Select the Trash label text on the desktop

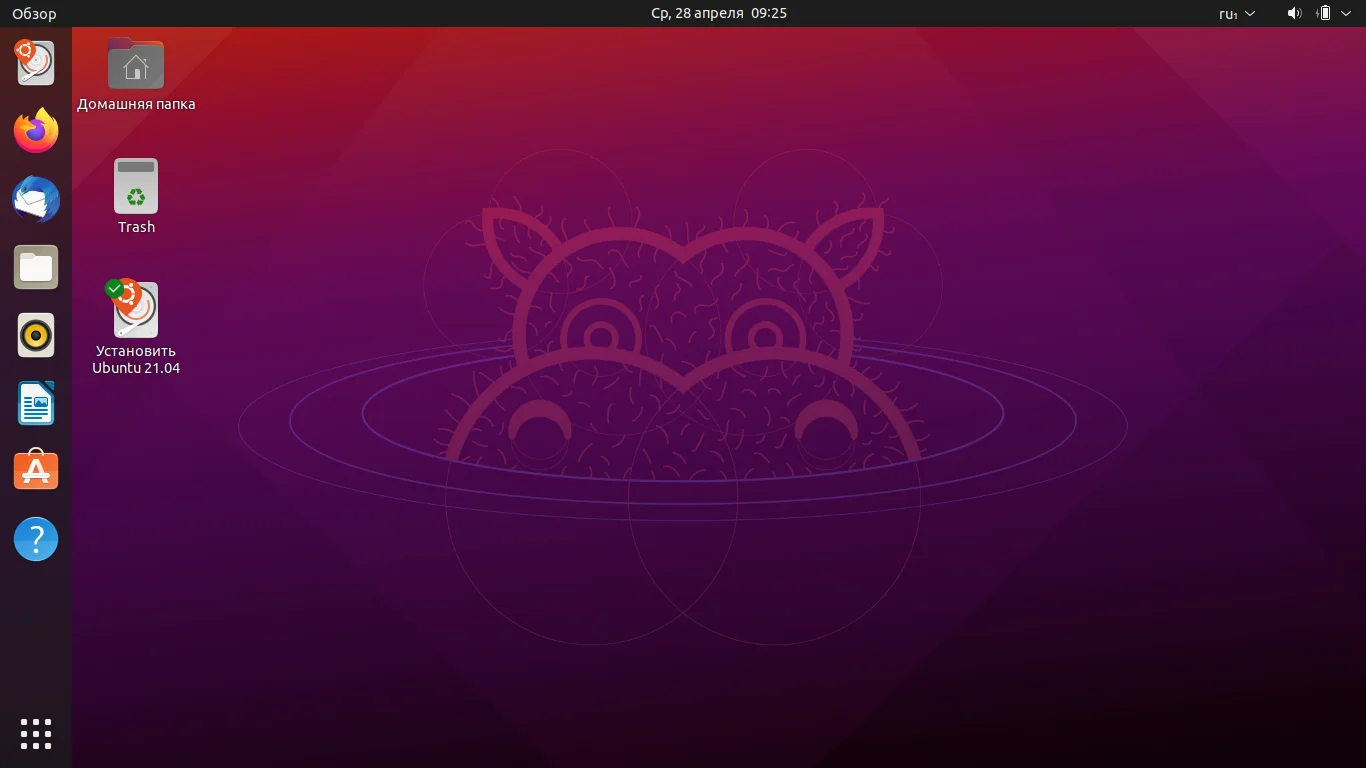point(136,226)
